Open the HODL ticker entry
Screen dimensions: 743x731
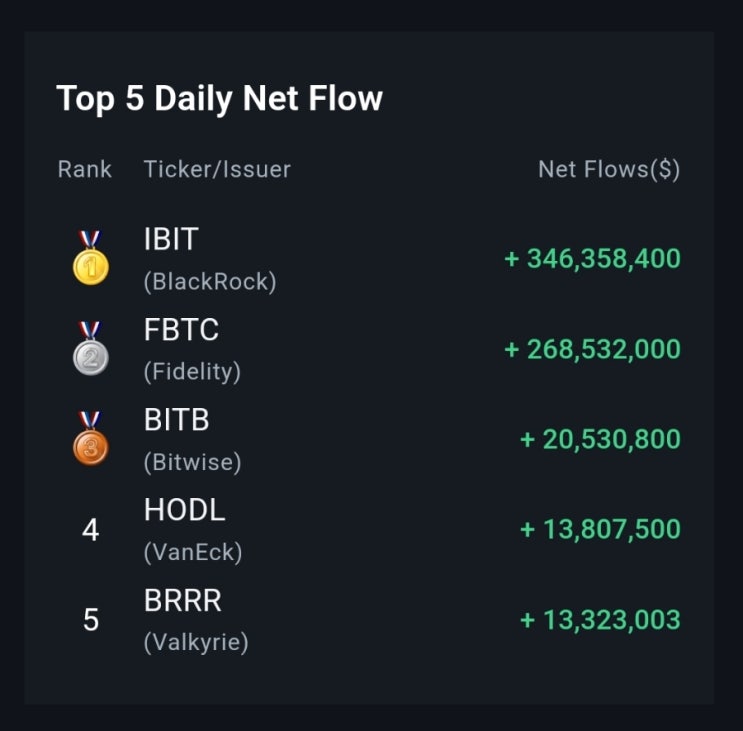point(184,510)
